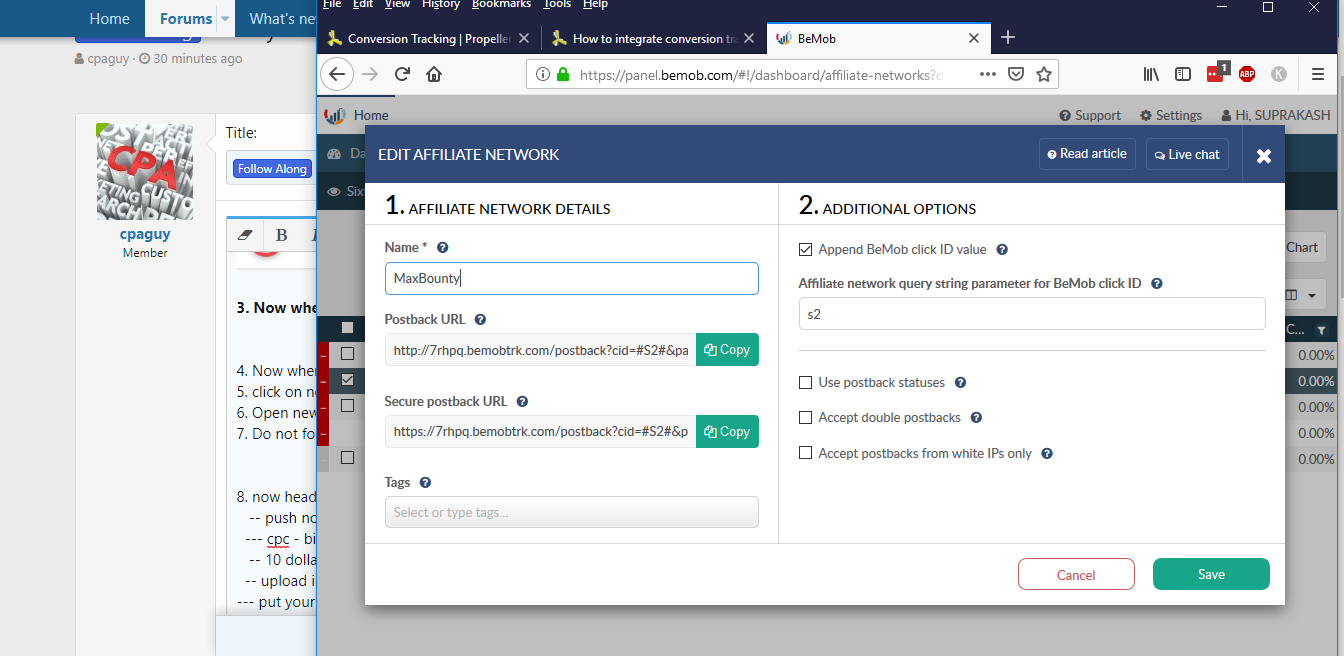Open Firefox View menu

coord(397,5)
